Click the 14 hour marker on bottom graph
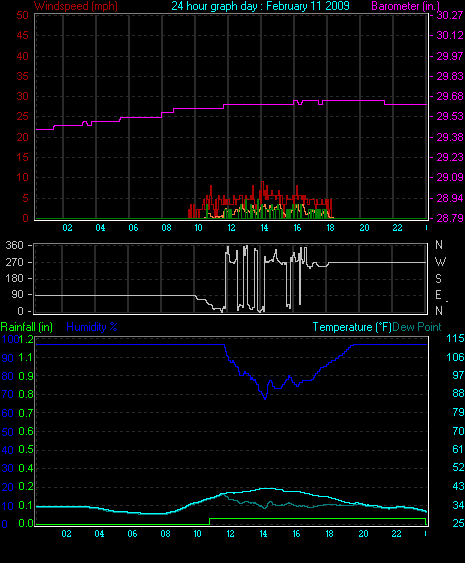 tap(263, 534)
